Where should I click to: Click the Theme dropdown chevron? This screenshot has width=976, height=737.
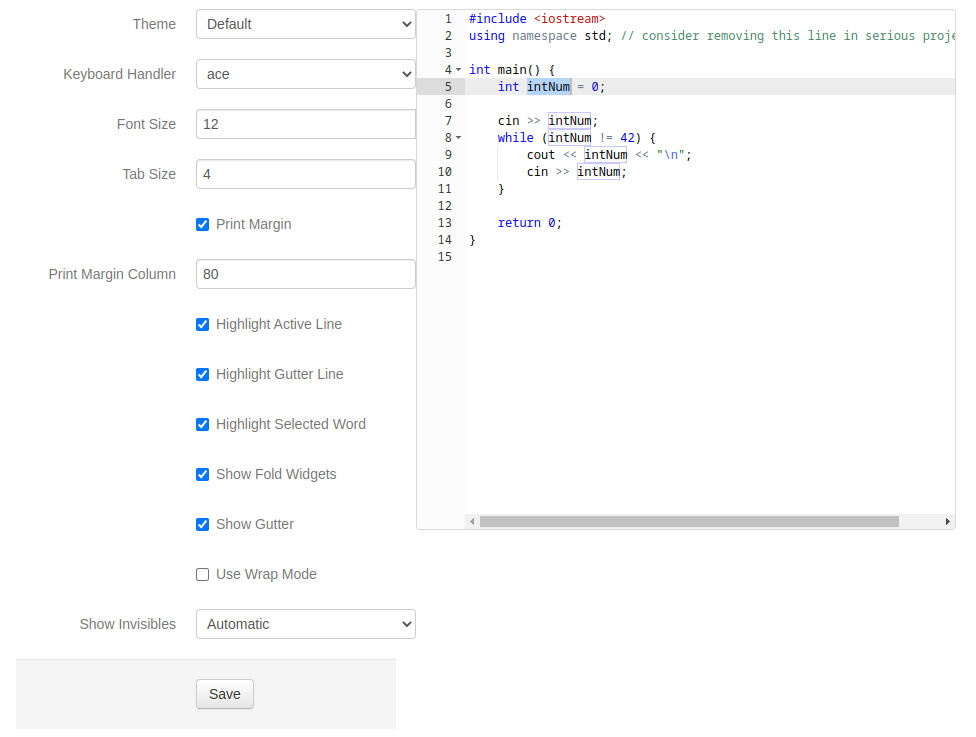pyautogui.click(x=404, y=23)
